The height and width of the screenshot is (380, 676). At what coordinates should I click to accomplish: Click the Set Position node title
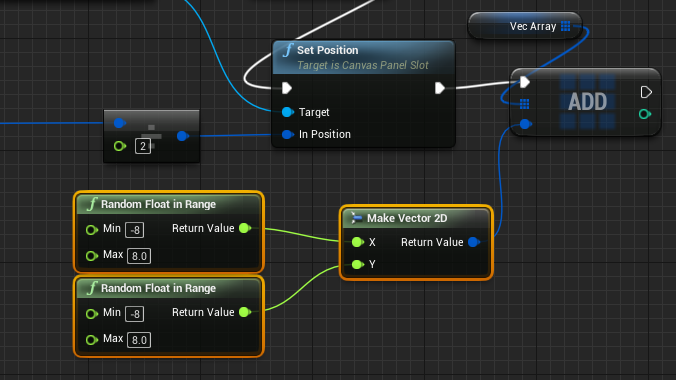tap(327, 50)
